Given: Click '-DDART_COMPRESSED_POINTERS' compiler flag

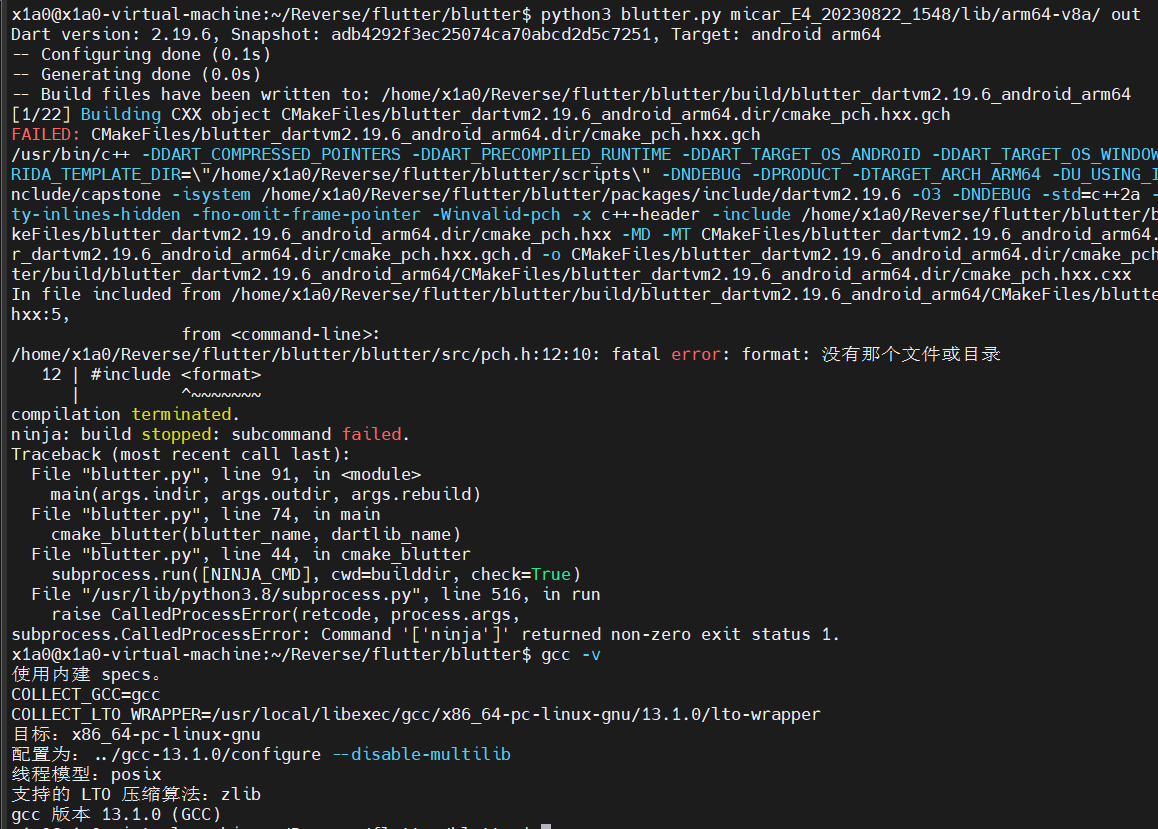Looking at the screenshot, I should (271, 154).
